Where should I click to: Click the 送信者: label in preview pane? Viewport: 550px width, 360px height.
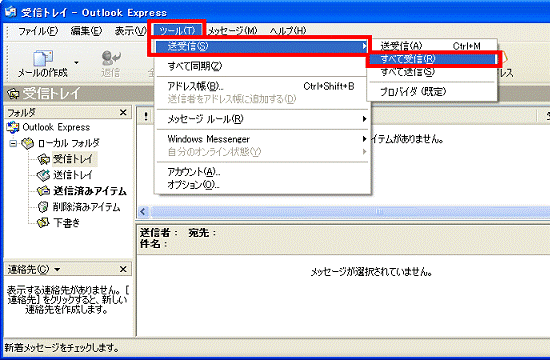[x=159, y=233]
